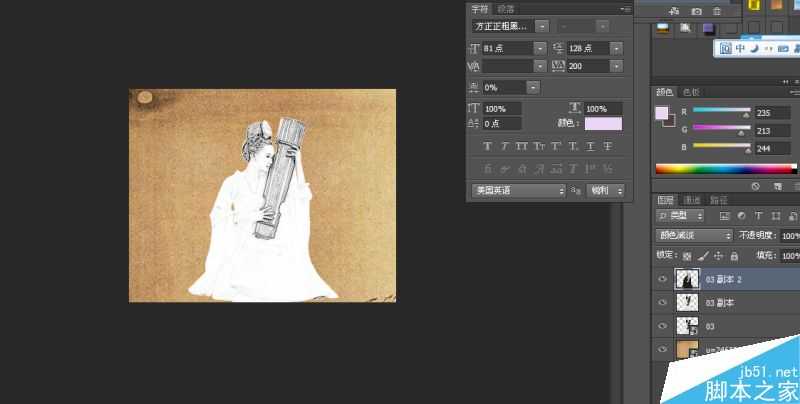This screenshot has width=800, height=404.
Task: Click the camera icon in top panel
Action: tap(697, 11)
